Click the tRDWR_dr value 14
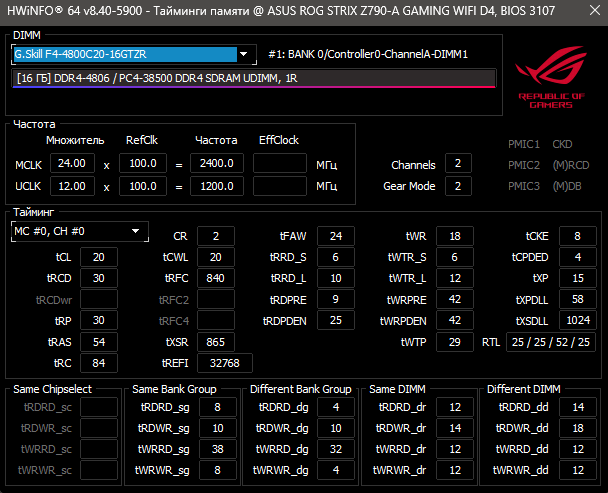 pos(455,428)
